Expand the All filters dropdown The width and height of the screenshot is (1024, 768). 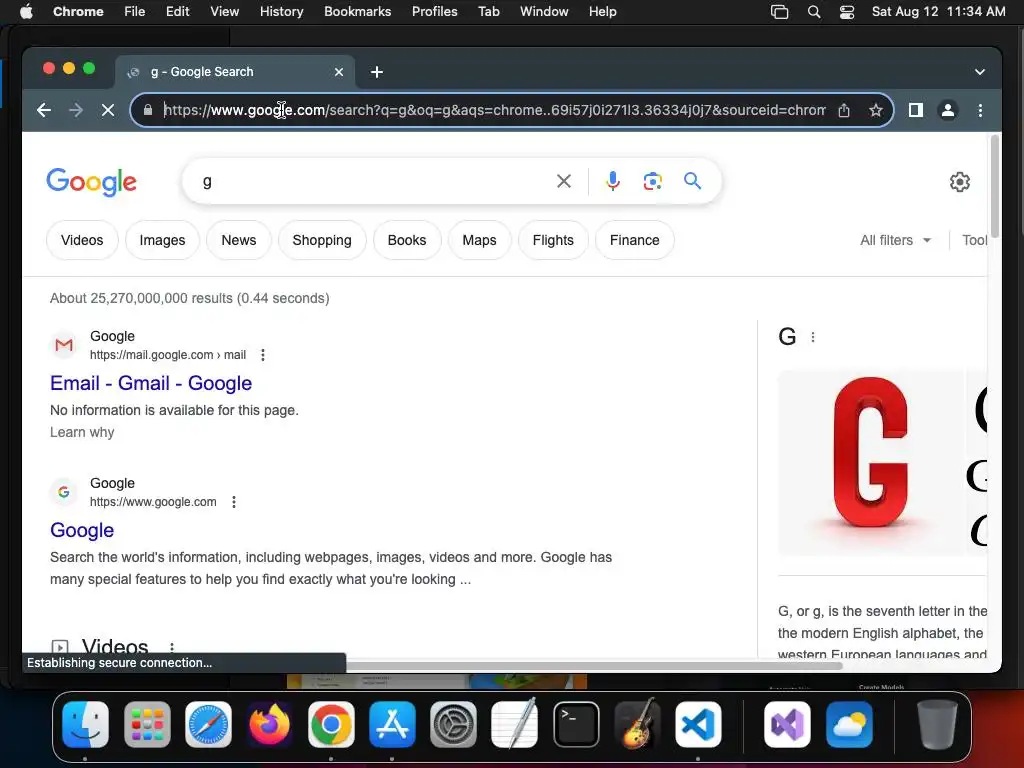[895, 240]
